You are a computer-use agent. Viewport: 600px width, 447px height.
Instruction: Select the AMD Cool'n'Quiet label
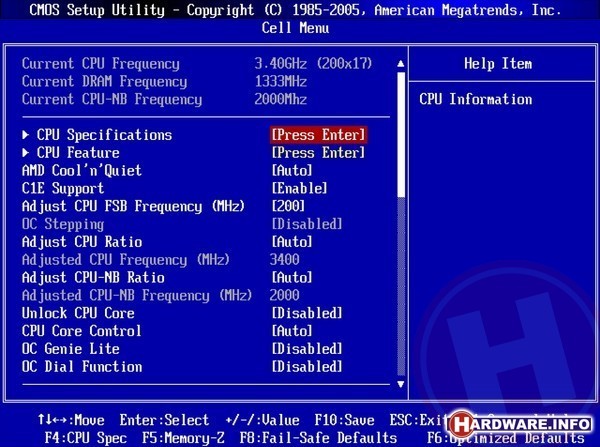coord(82,170)
